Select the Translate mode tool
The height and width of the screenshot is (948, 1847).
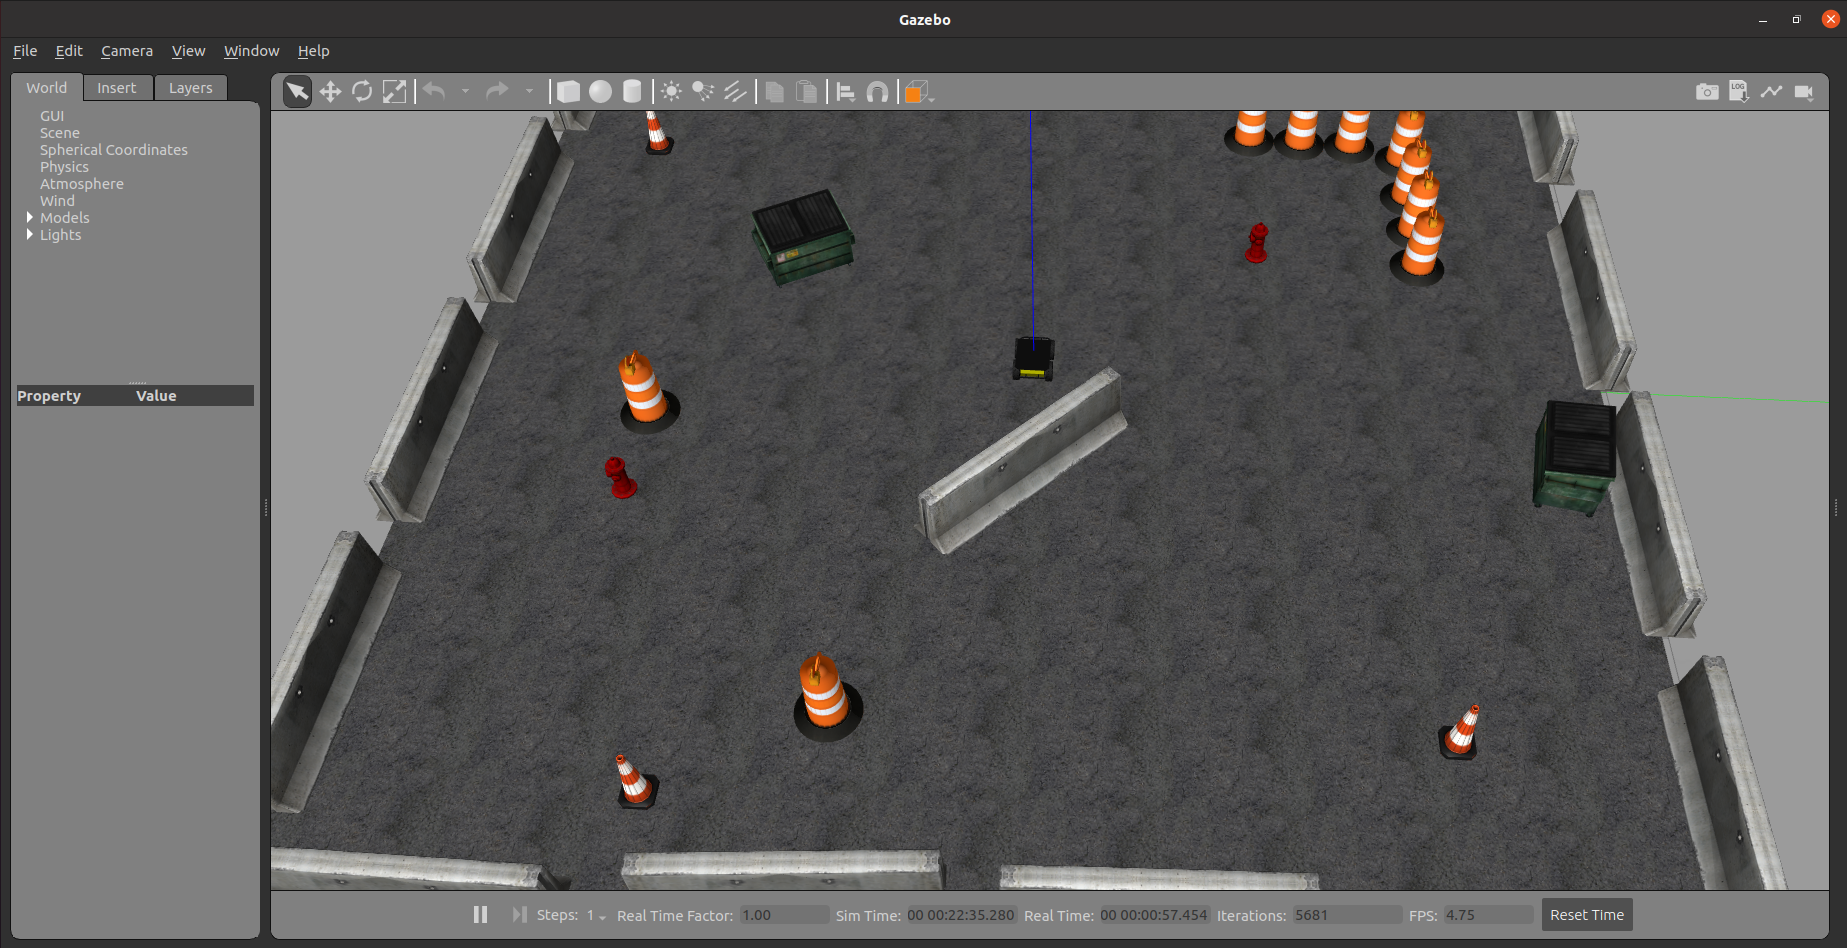click(330, 92)
